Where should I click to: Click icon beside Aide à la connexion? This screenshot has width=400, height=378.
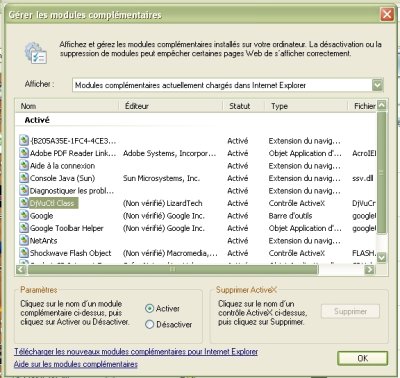(x=24, y=165)
